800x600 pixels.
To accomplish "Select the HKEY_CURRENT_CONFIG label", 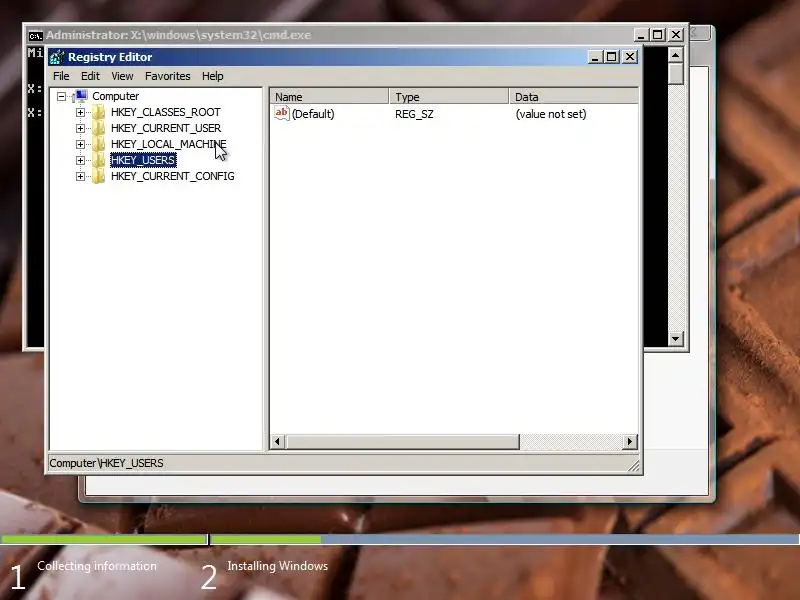I will pos(172,177).
